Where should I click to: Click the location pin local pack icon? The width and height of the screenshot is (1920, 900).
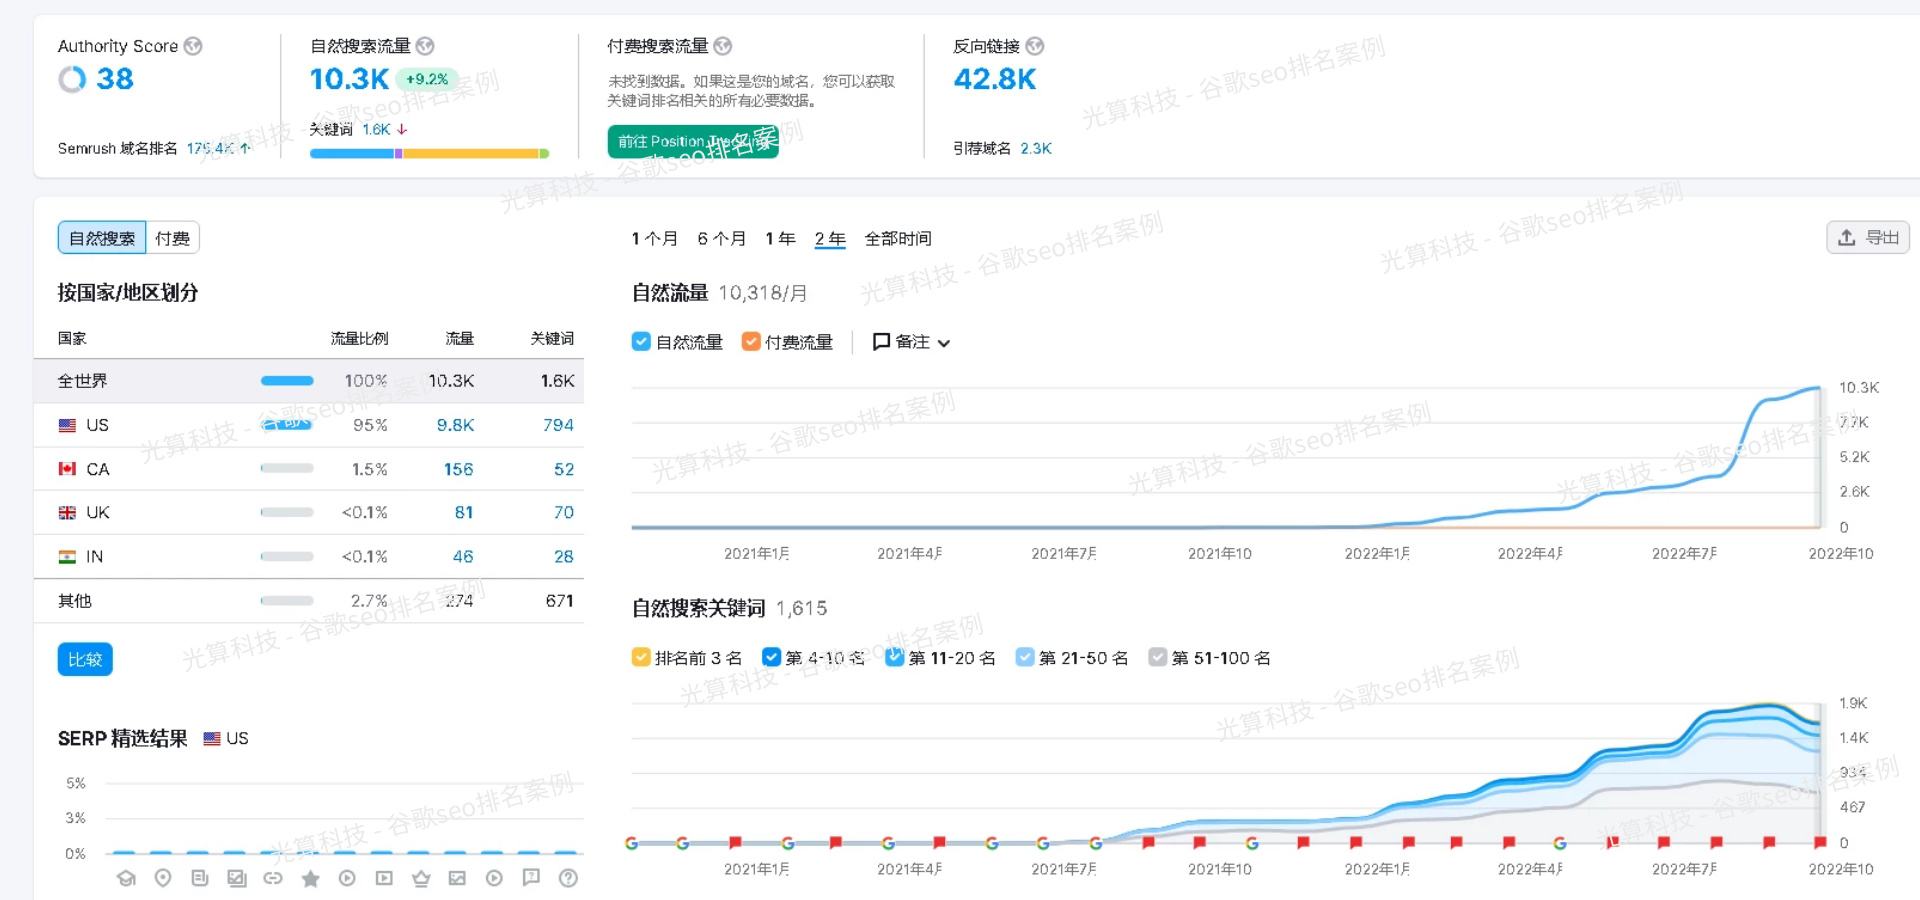[x=163, y=878]
